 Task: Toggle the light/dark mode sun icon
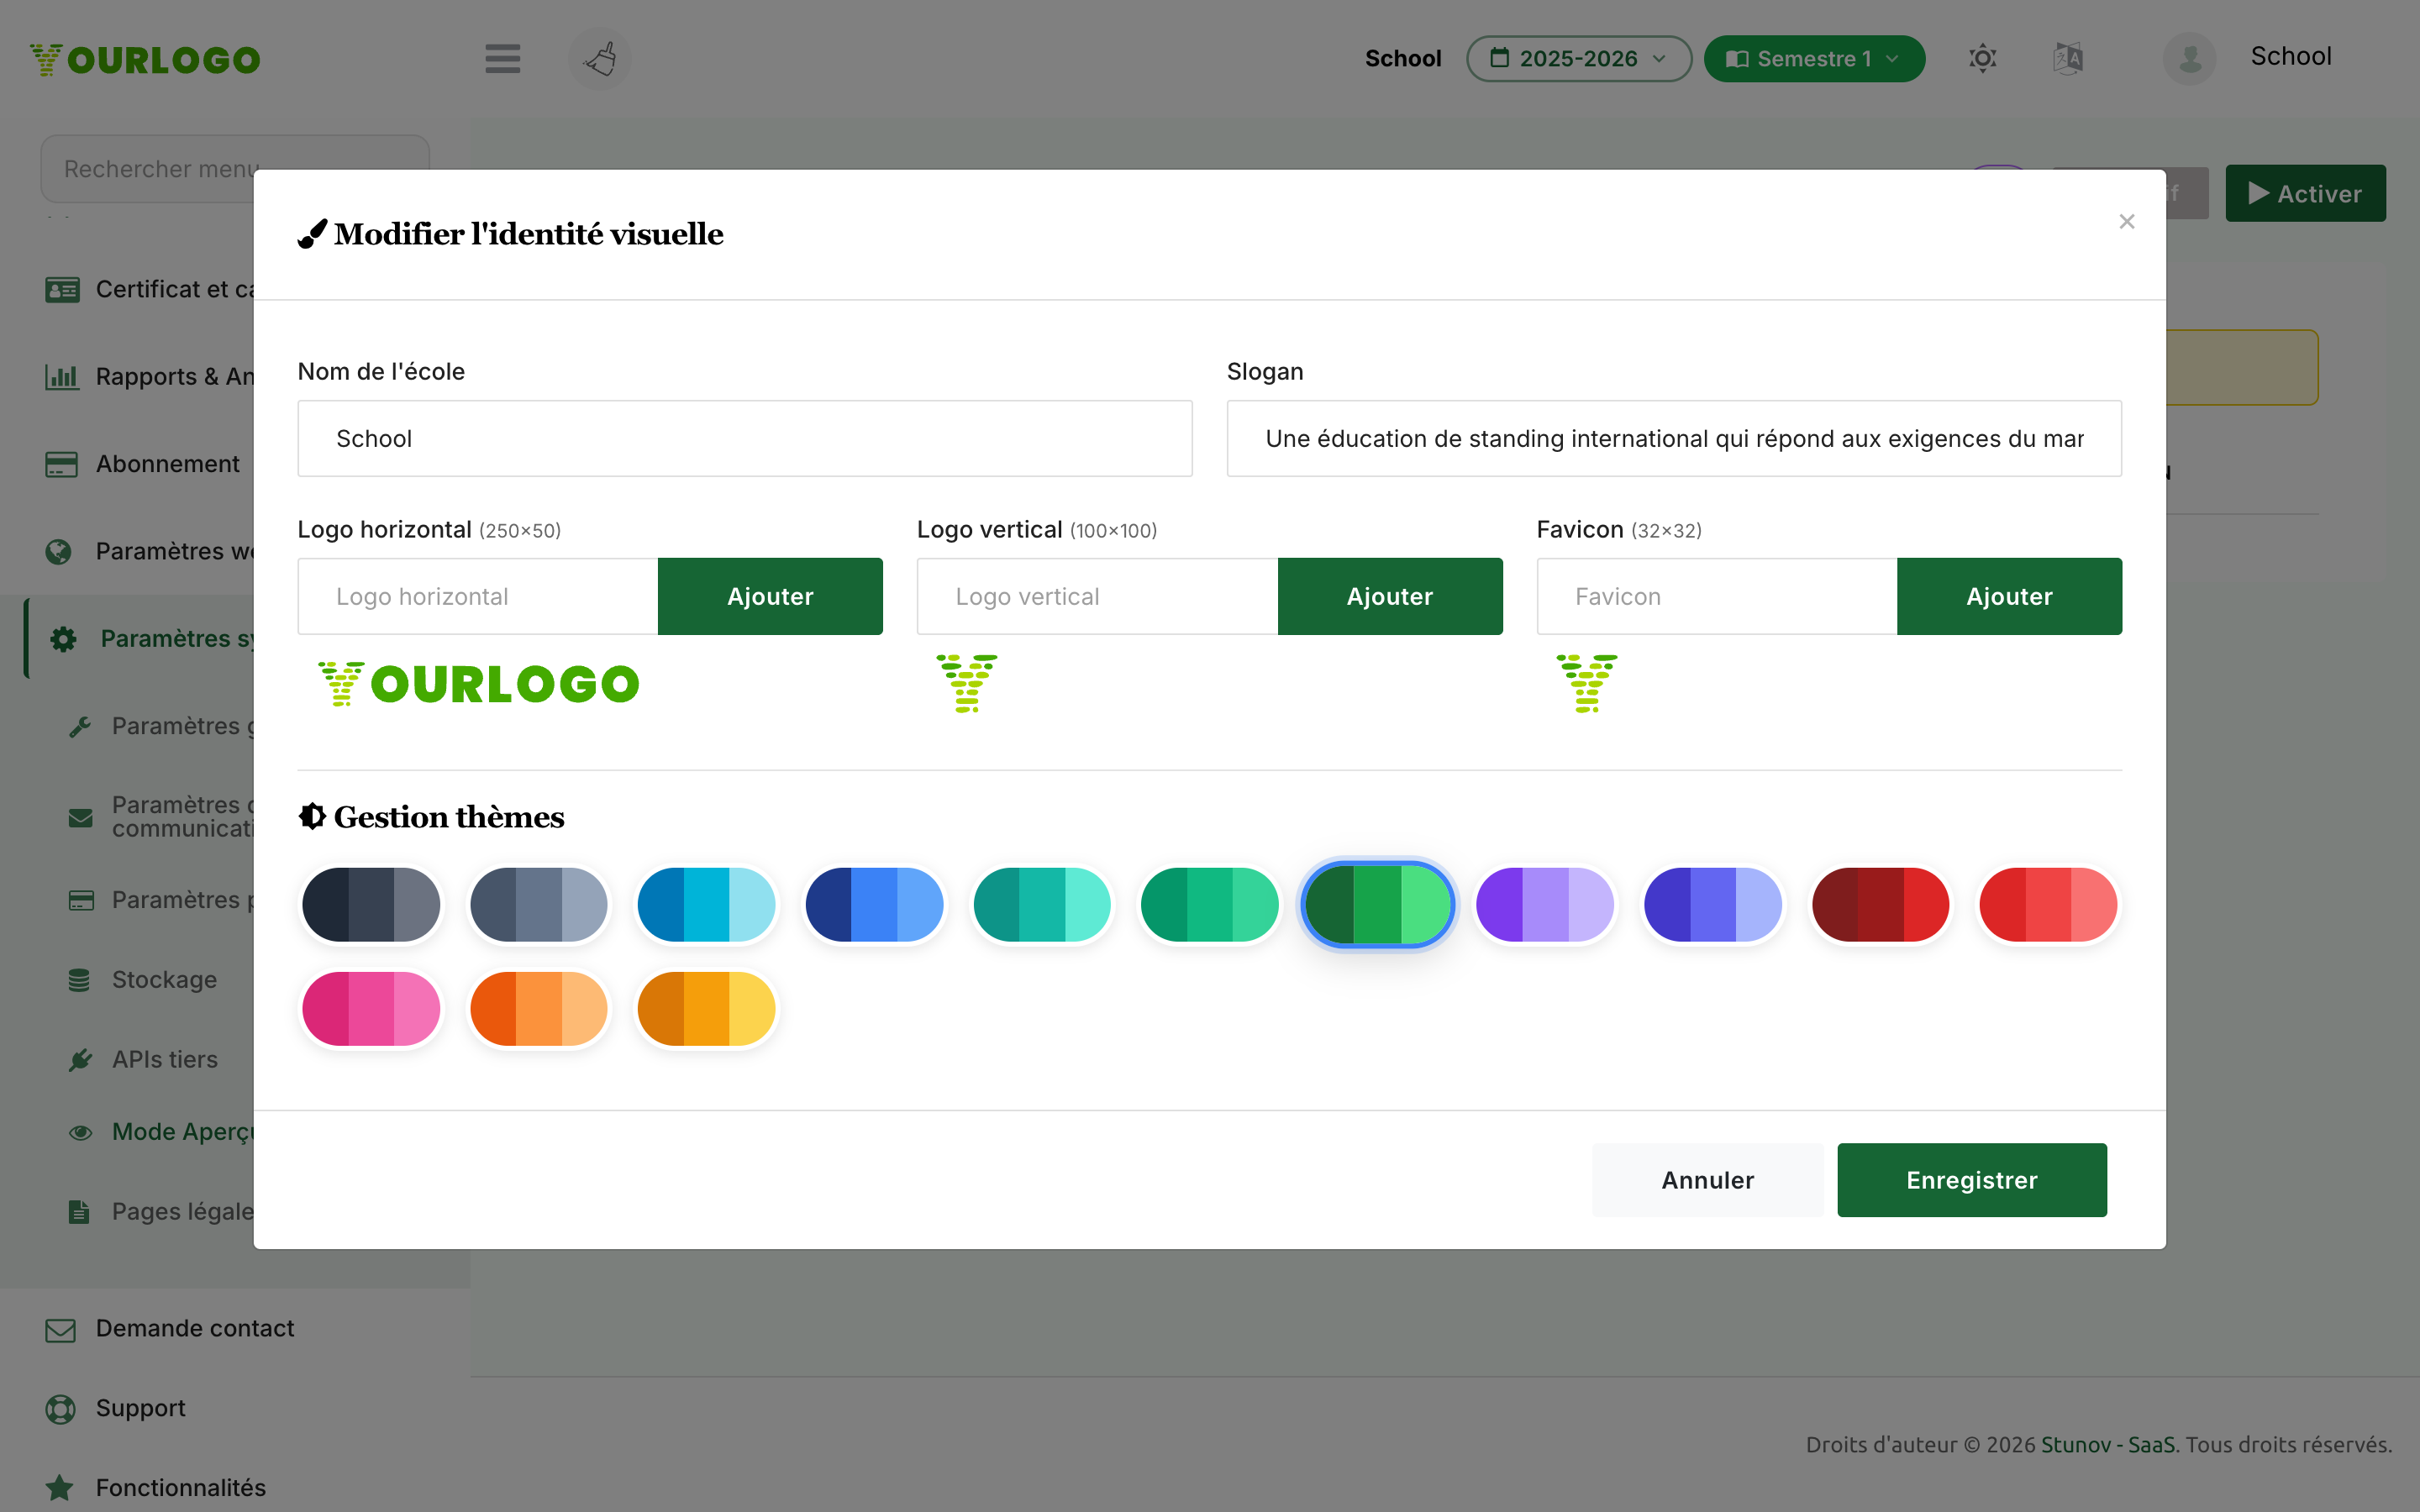(x=1982, y=58)
